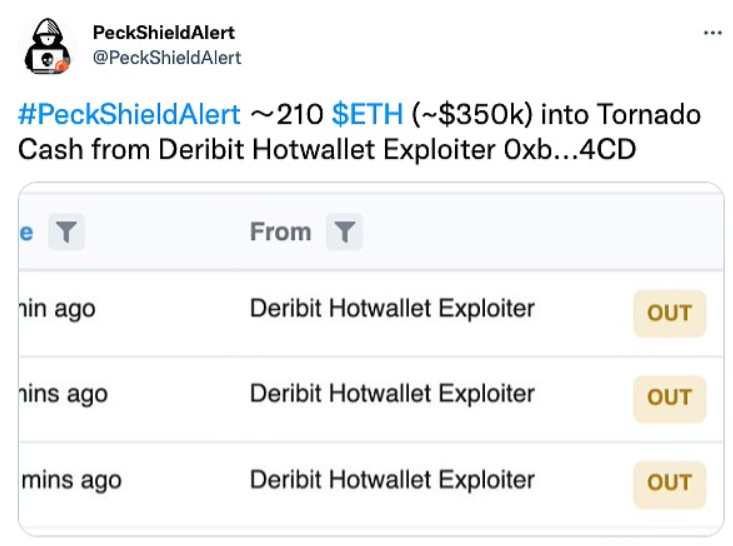Screen dimensions: 733x546
Task: Click the filter icon left of From column
Action: pyautogui.click(x=66, y=232)
